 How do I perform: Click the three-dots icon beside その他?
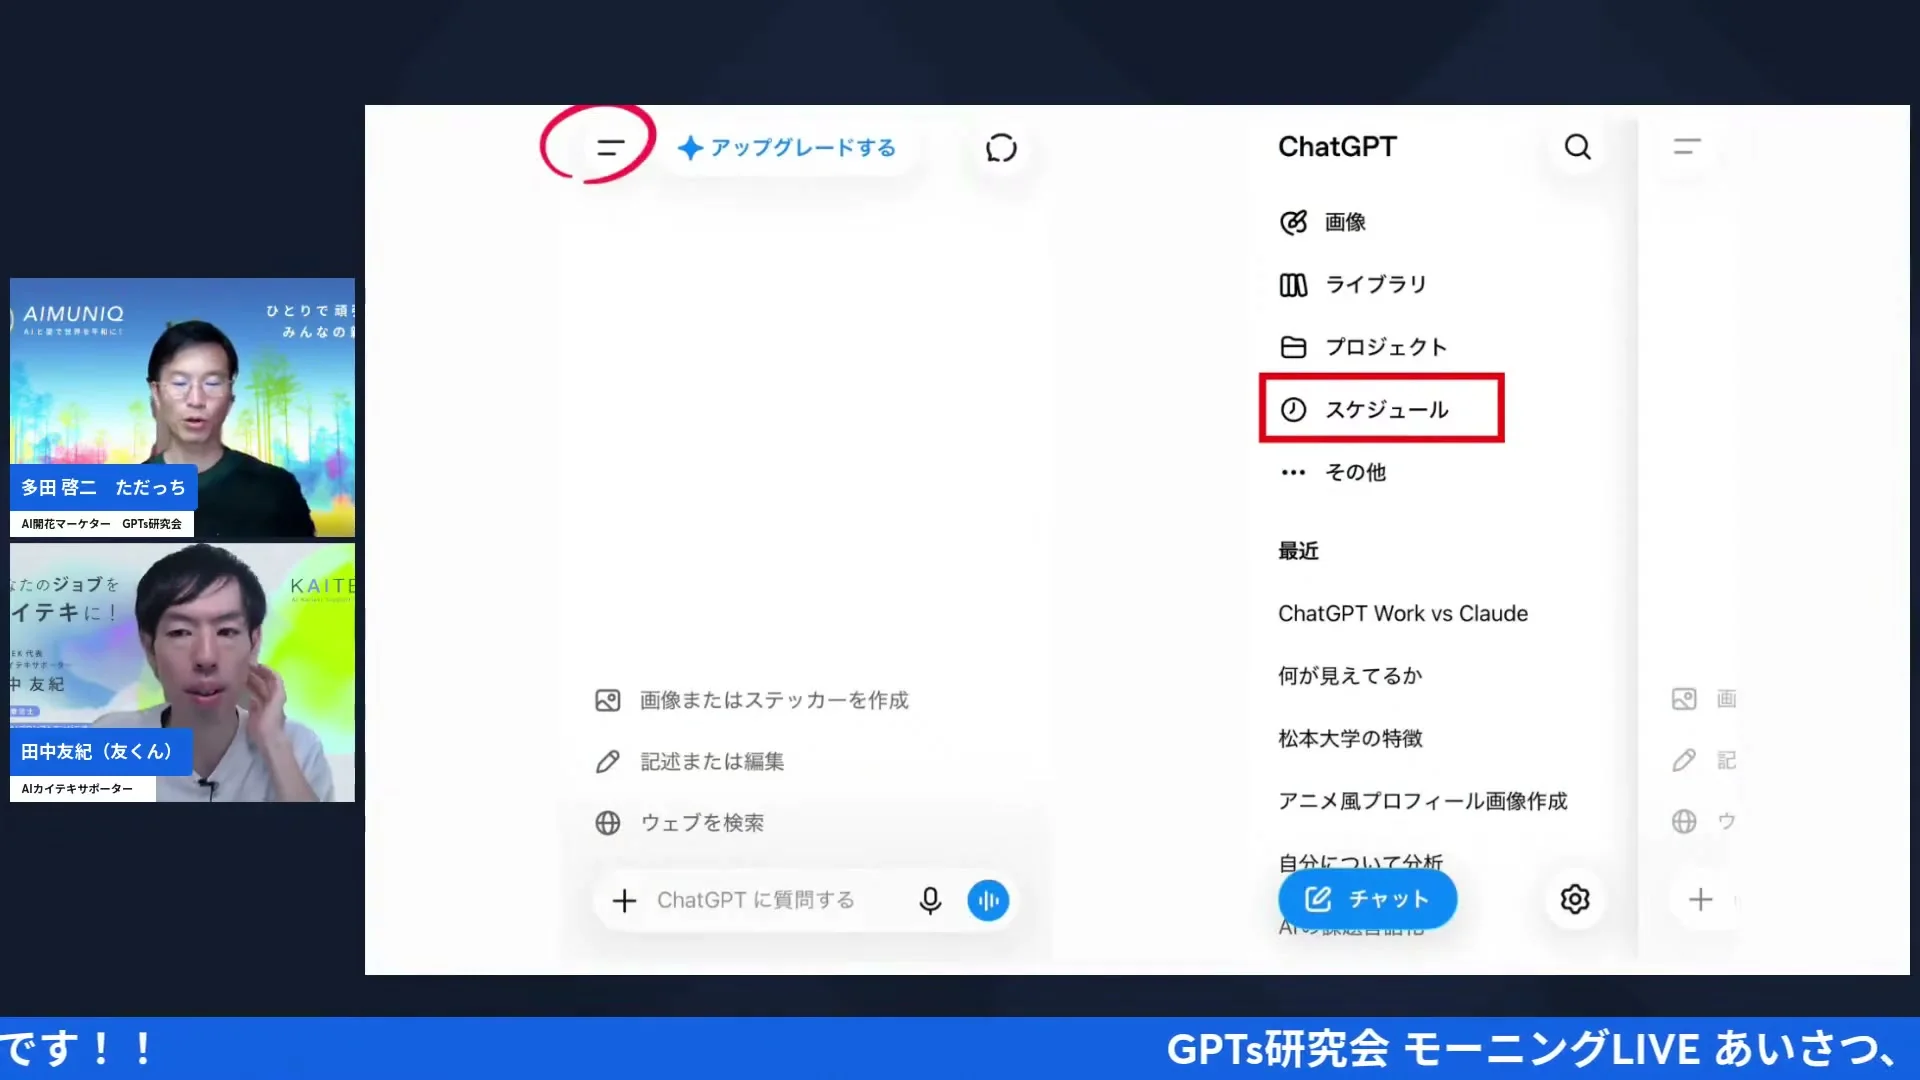click(x=1293, y=472)
